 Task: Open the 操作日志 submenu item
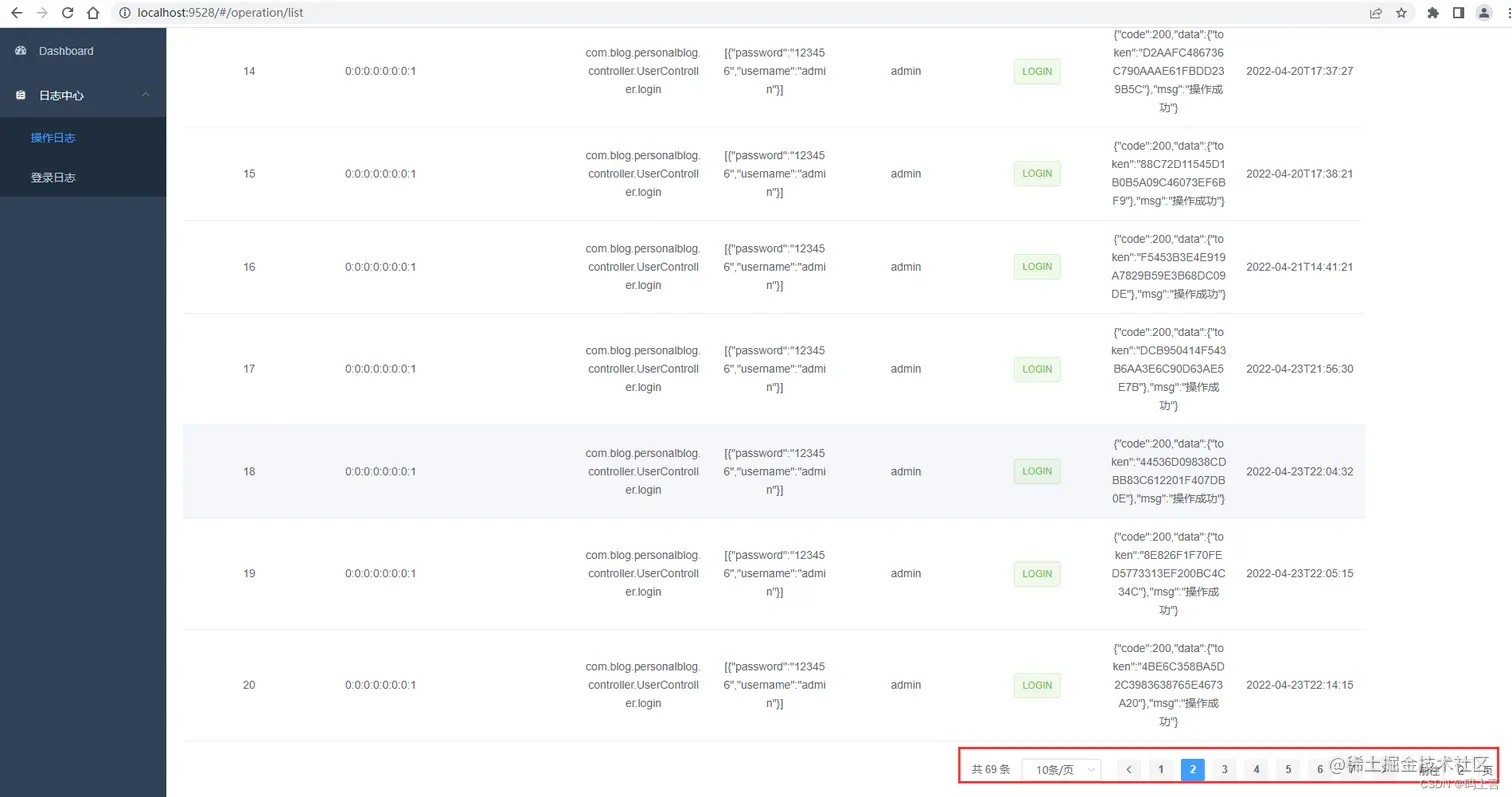click(83, 138)
